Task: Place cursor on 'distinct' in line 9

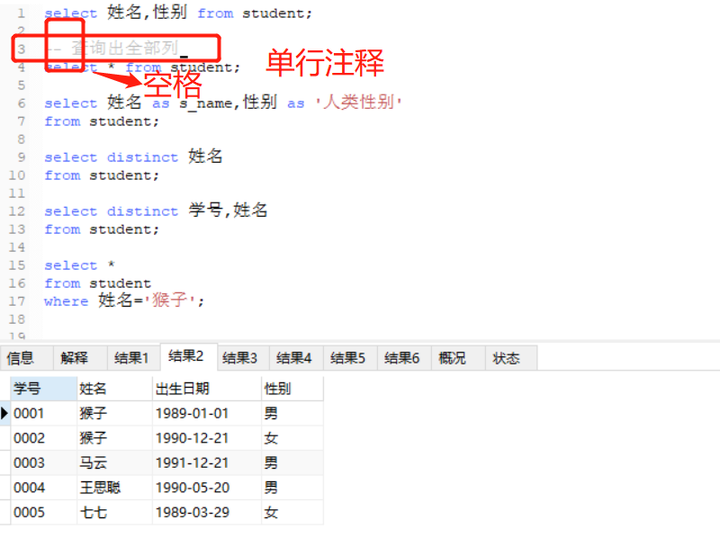Action: (142, 158)
